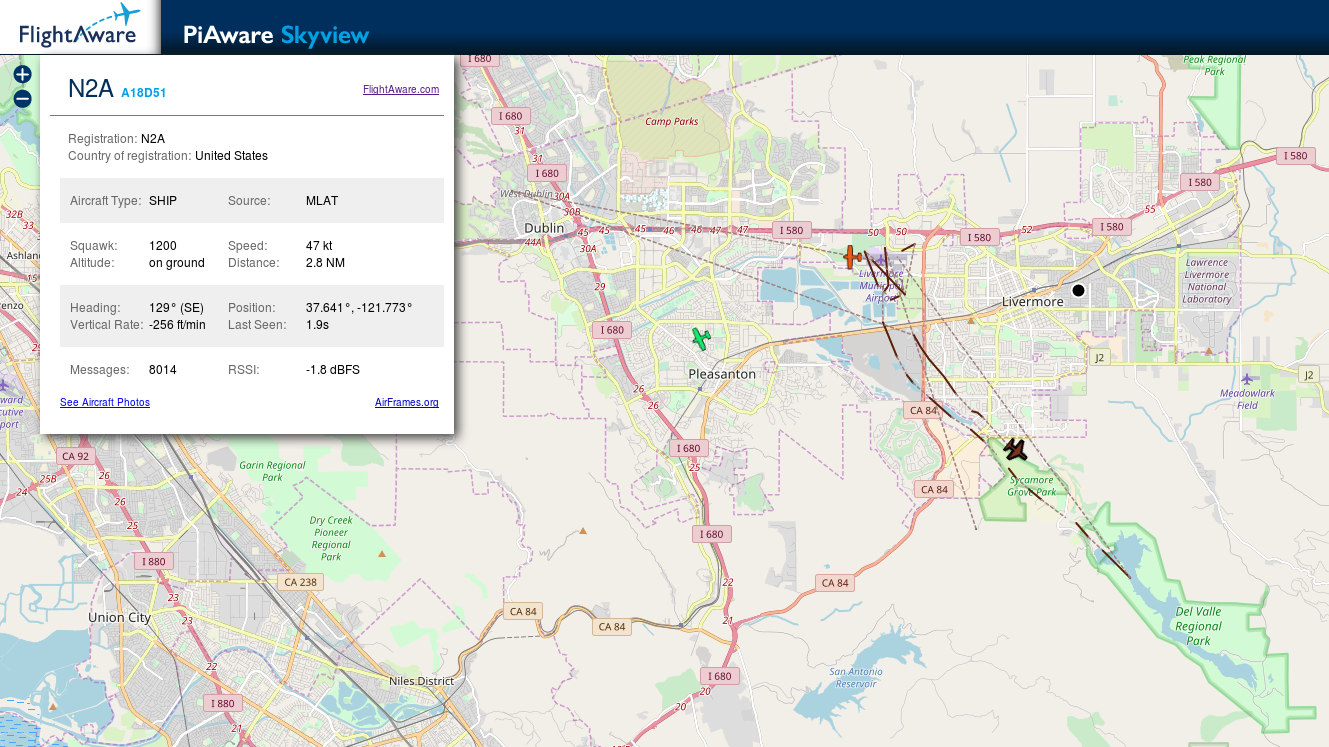Image resolution: width=1329 pixels, height=747 pixels.
Task: Click the Del Valle Regional Park label
Action: [1199, 626]
